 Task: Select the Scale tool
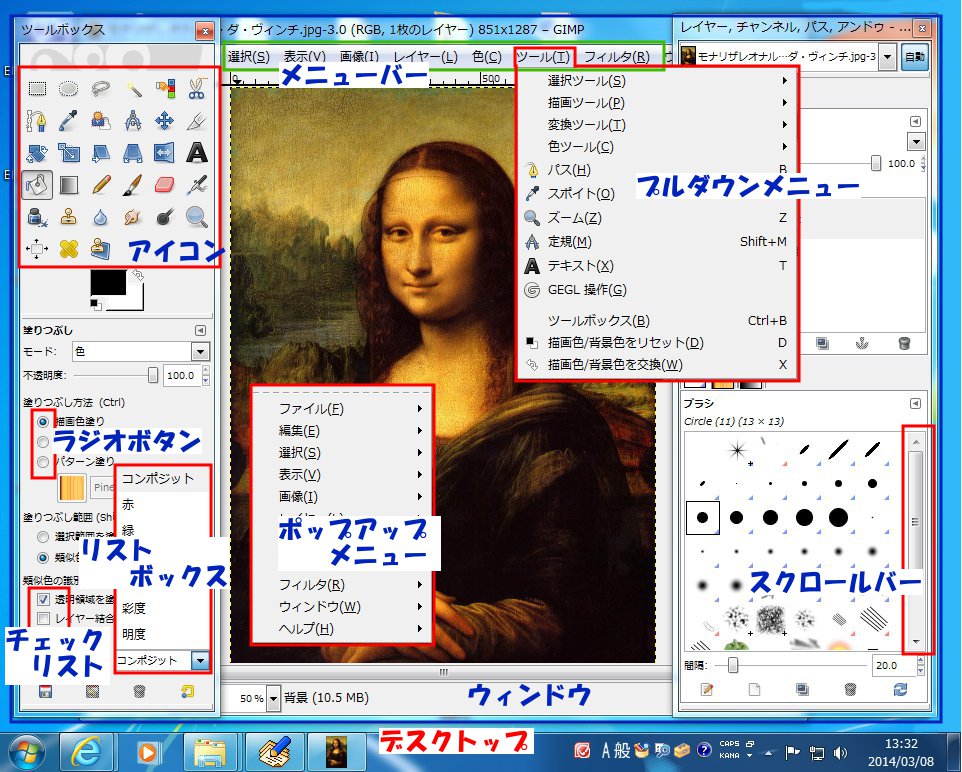69,153
